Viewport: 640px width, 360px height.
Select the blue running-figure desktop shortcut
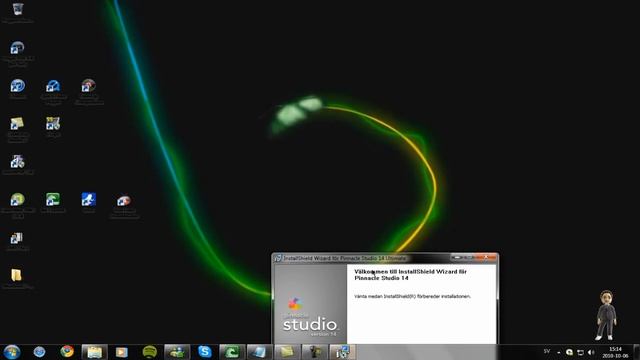[88, 200]
